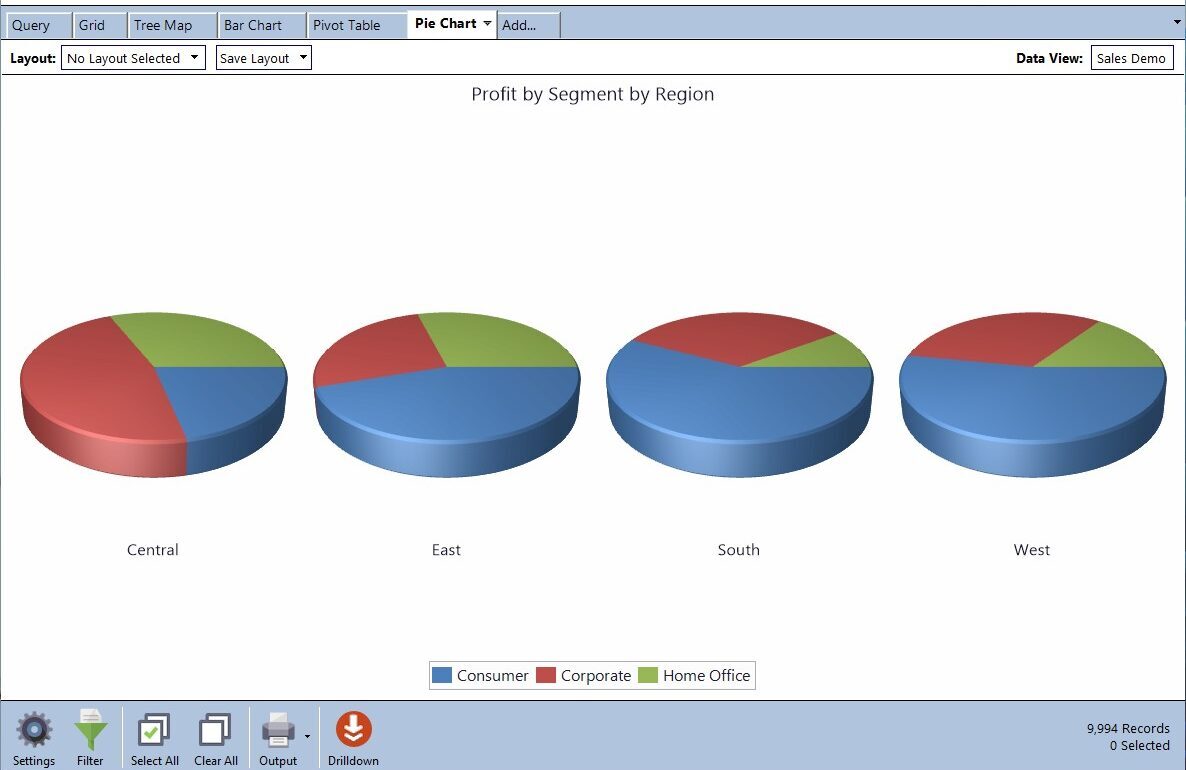Switch to the Query tab

(x=31, y=25)
